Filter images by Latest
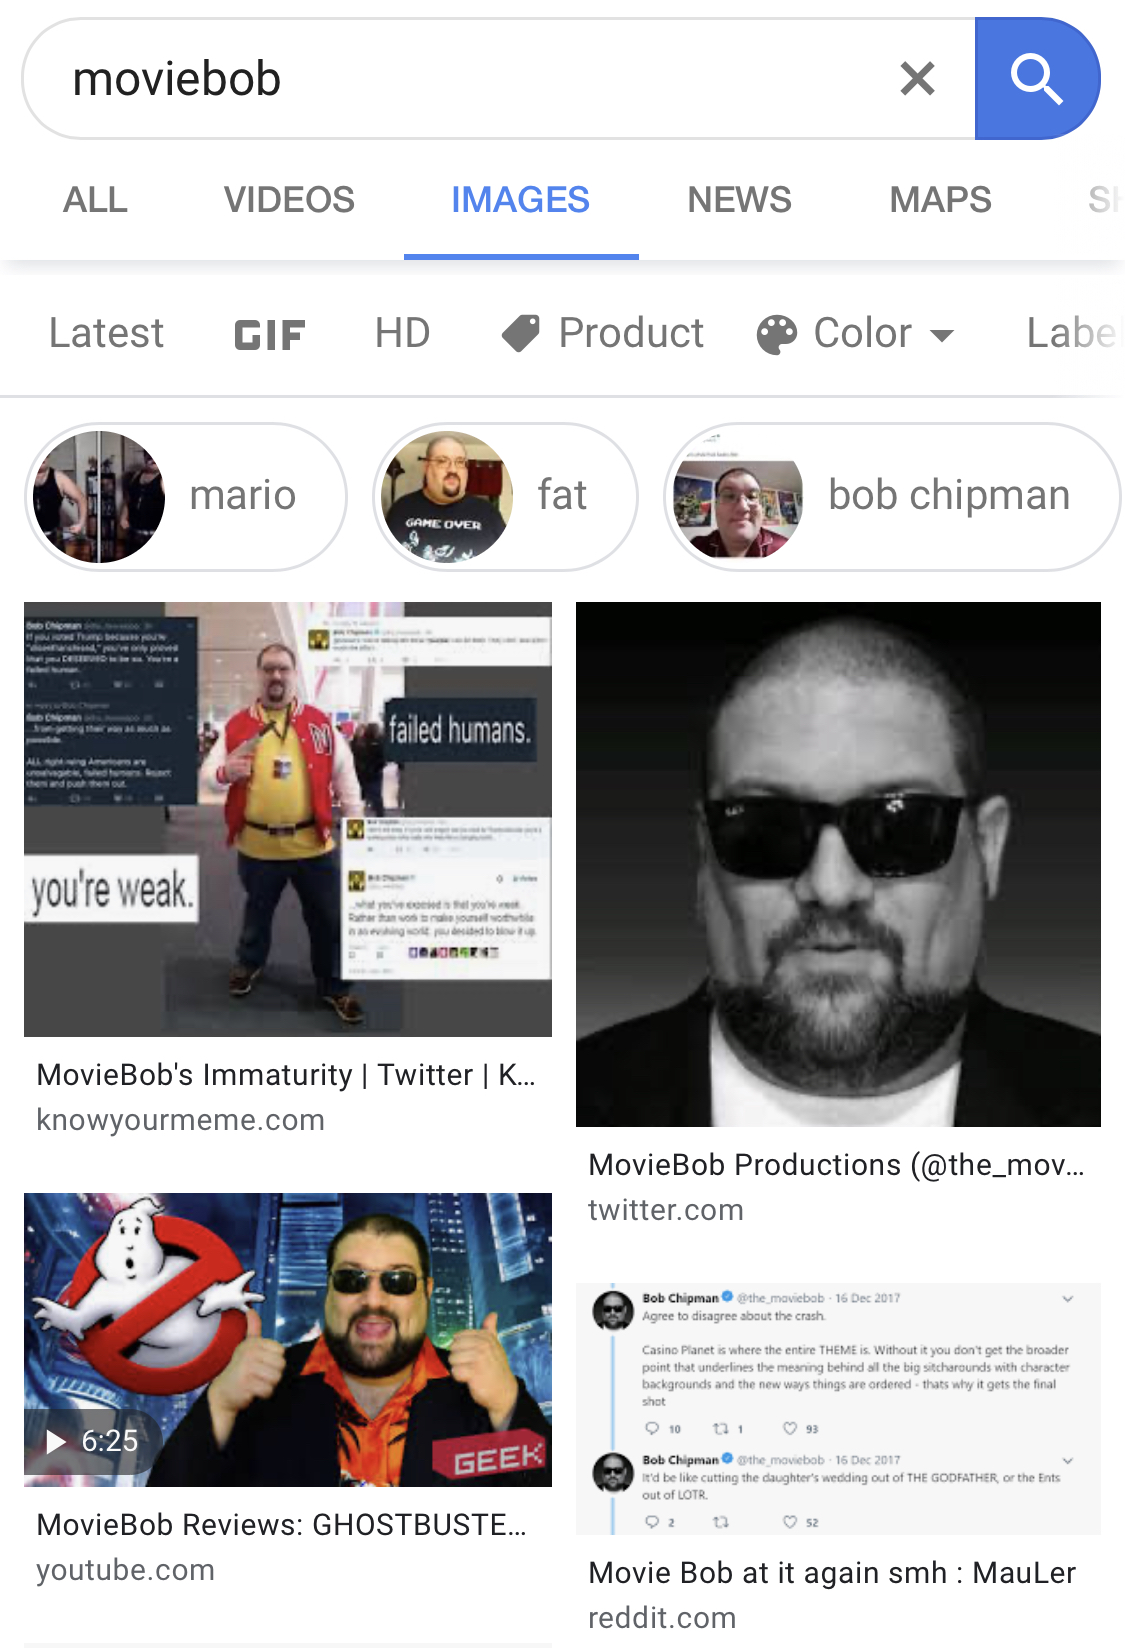Image resolution: width=1125 pixels, height=1648 pixels. (106, 333)
